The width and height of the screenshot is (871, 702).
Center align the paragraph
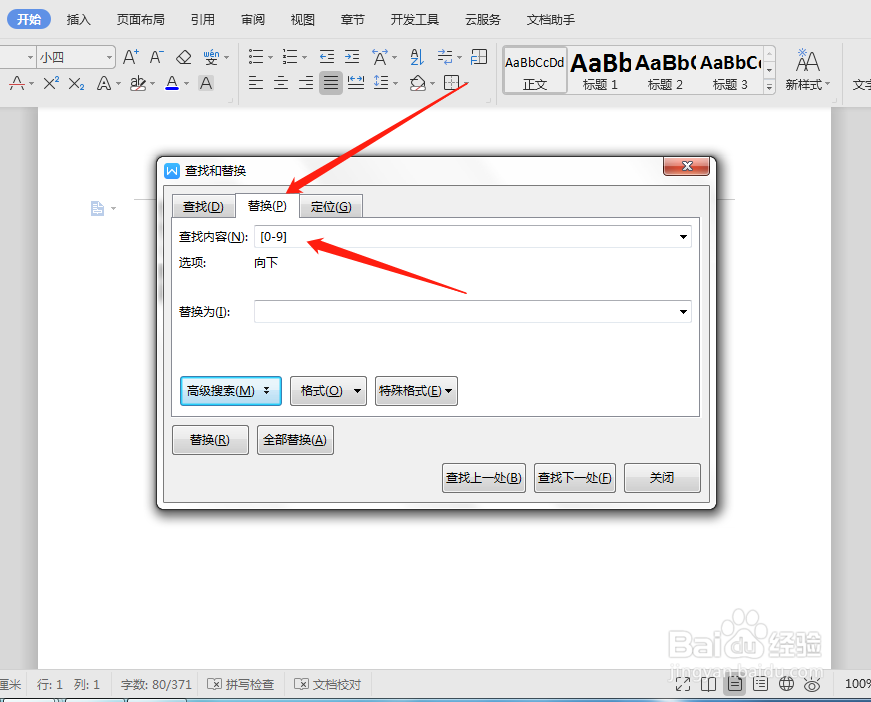pos(281,83)
